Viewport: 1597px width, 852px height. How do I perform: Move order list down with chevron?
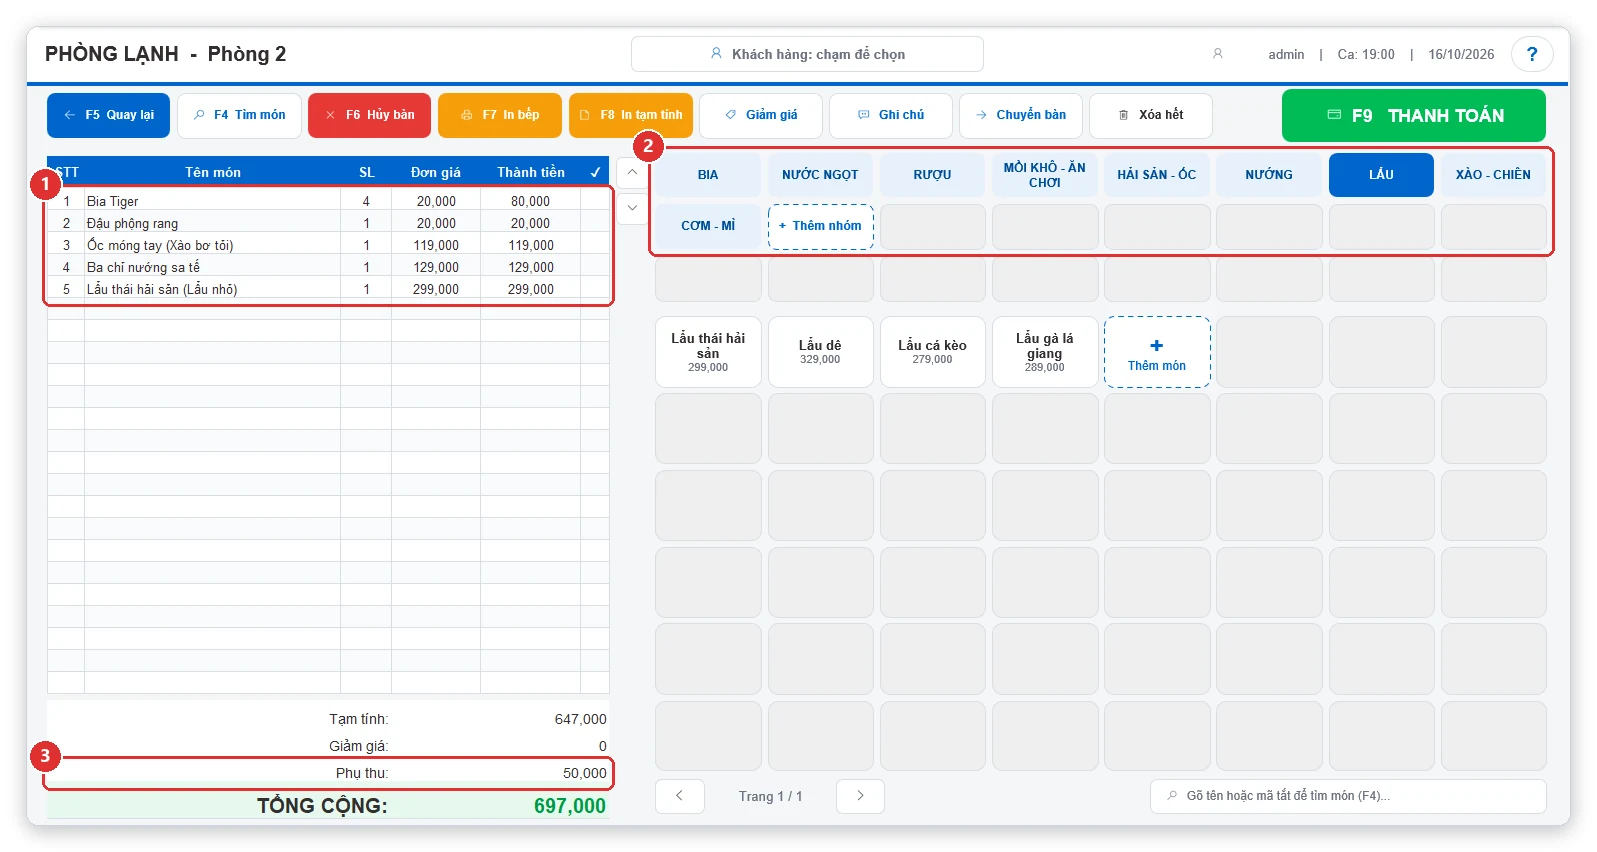632,208
